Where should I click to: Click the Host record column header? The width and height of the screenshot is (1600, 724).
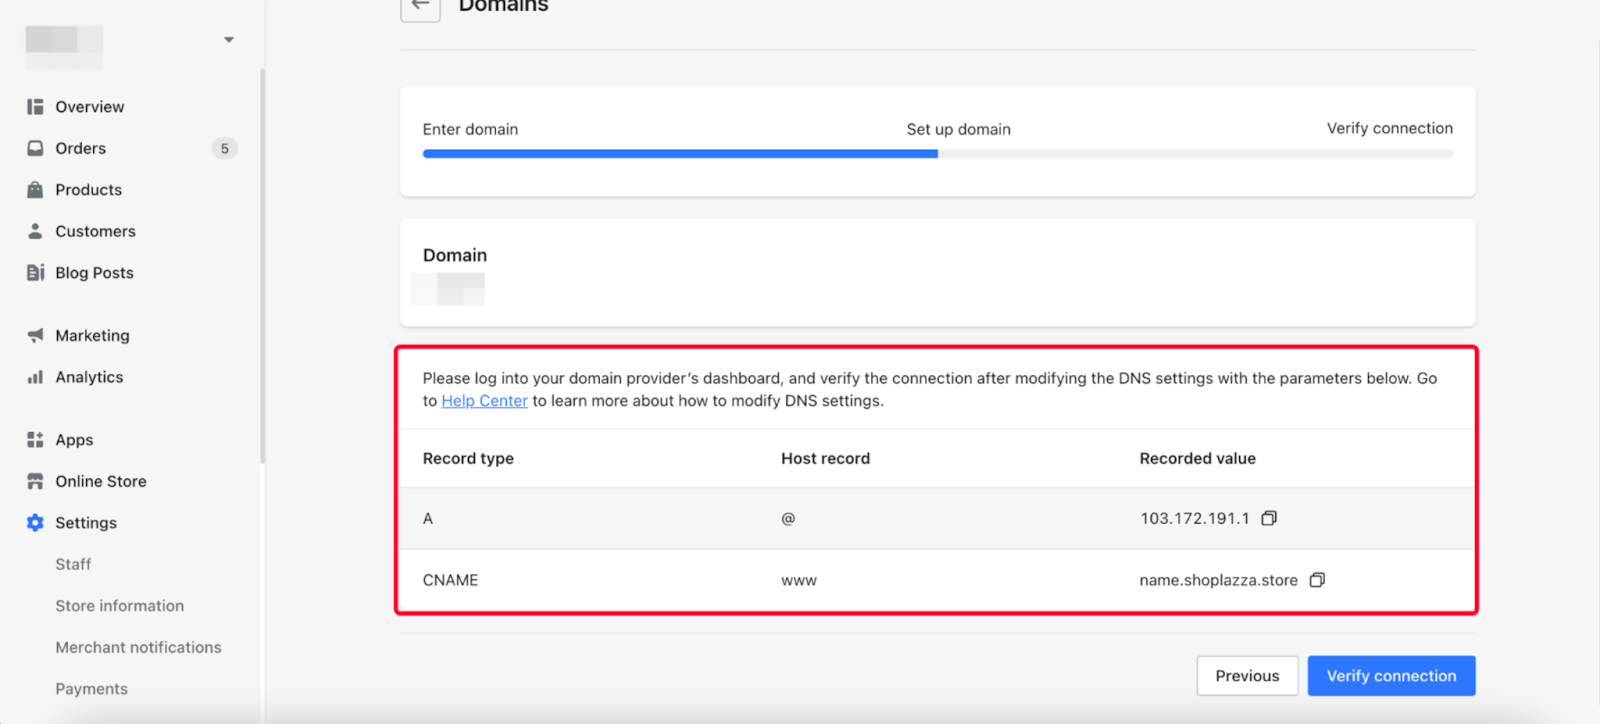[825, 458]
